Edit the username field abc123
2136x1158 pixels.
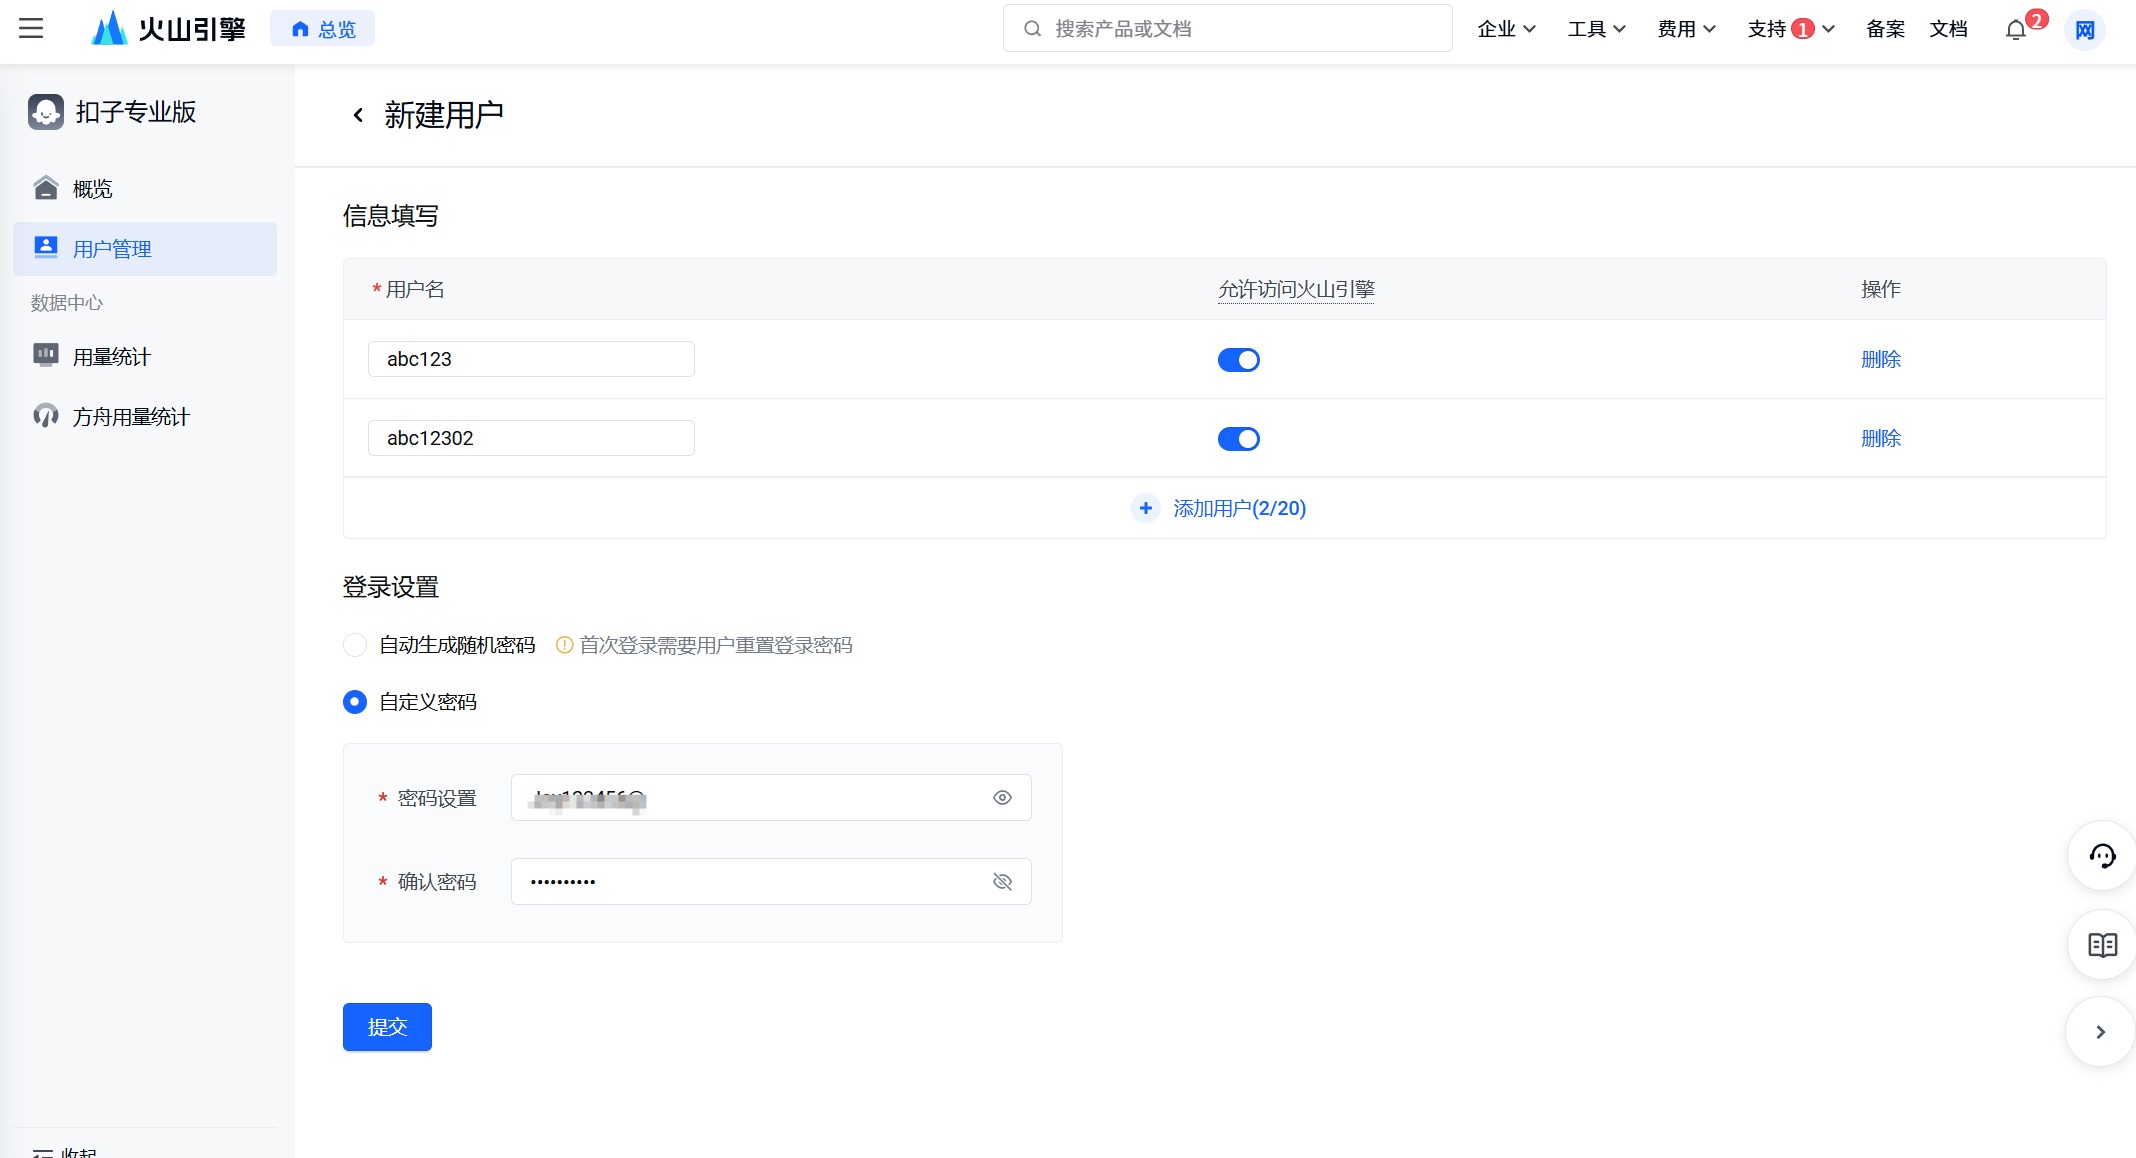(531, 359)
